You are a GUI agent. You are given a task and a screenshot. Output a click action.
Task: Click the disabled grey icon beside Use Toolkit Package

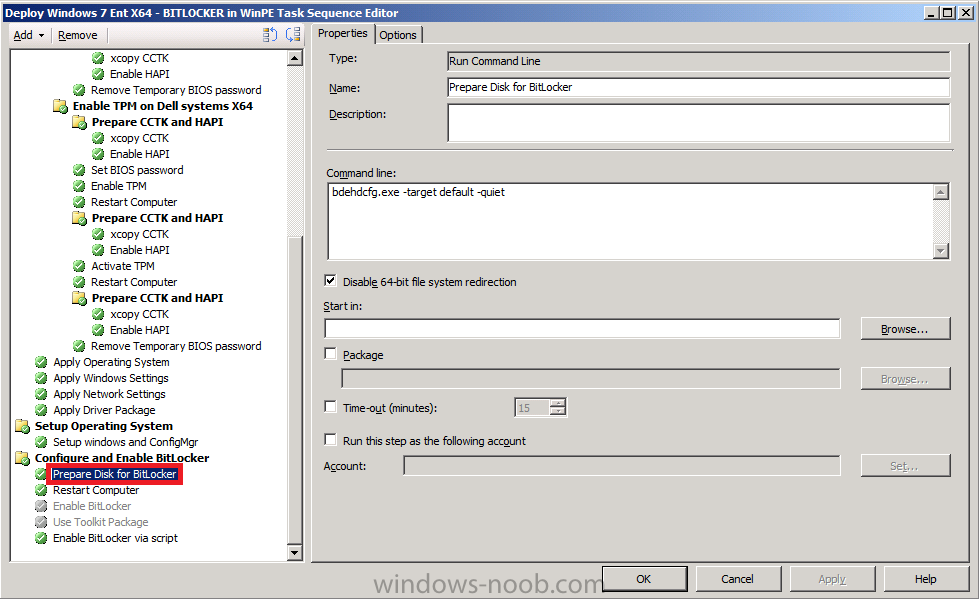click(41, 522)
